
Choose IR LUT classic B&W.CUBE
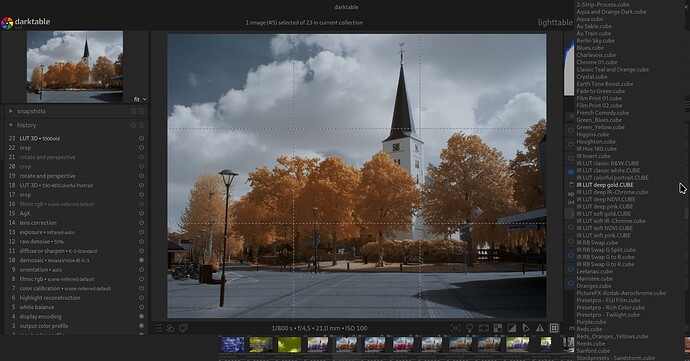click(x=608, y=163)
